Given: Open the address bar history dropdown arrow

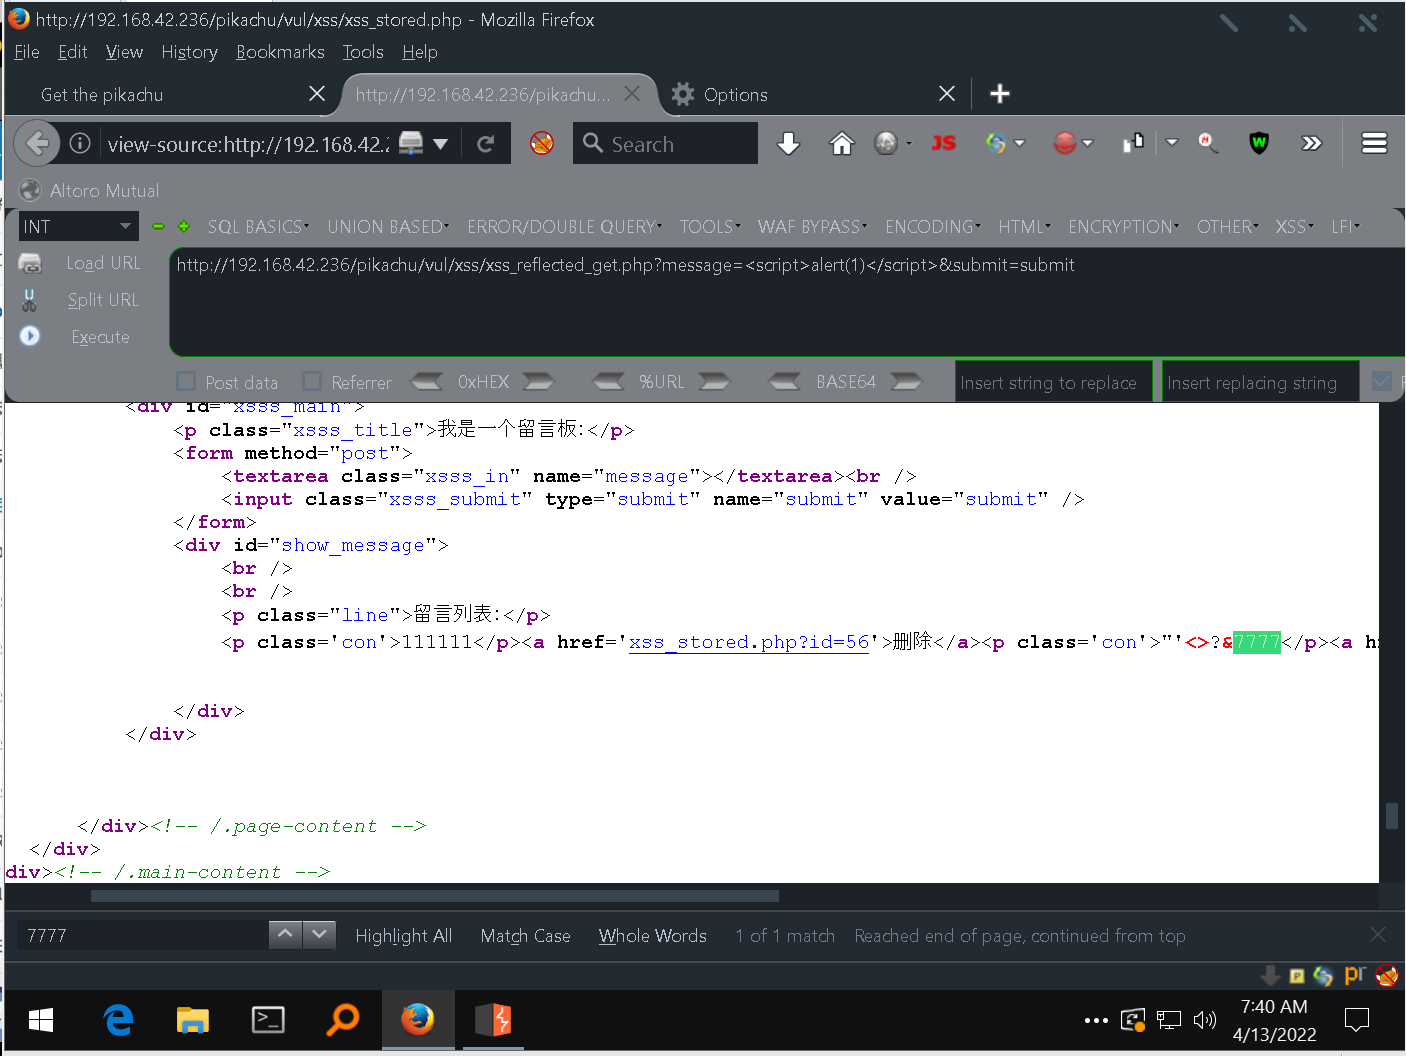Looking at the screenshot, I should tap(440, 144).
